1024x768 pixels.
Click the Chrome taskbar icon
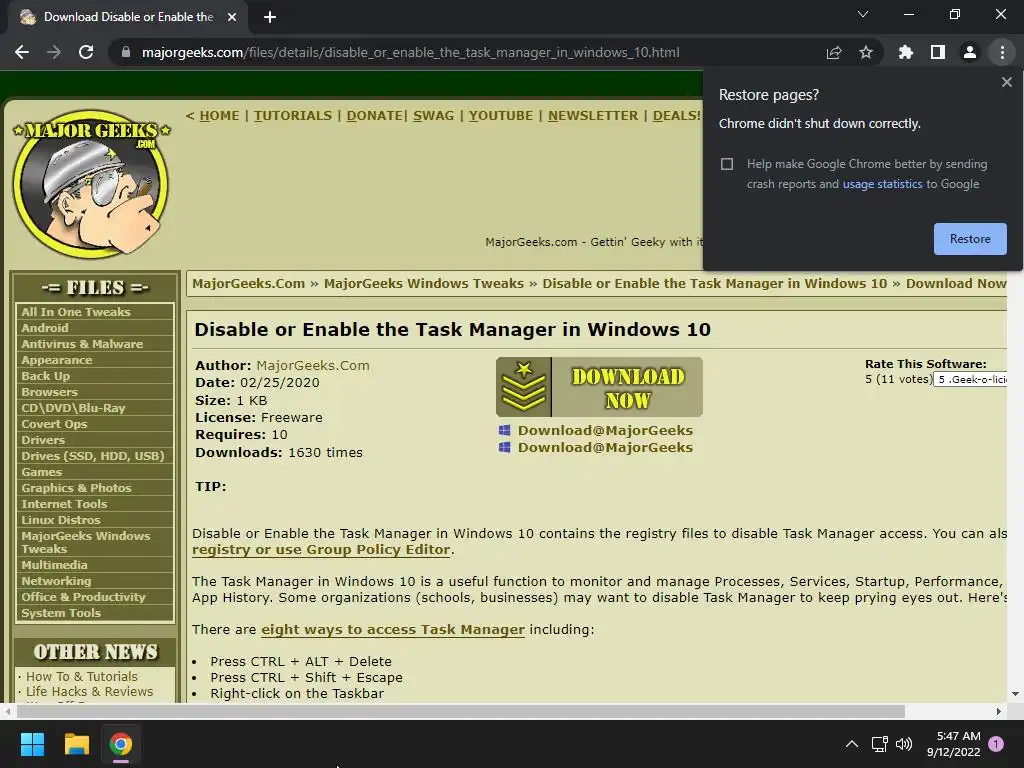pos(121,744)
